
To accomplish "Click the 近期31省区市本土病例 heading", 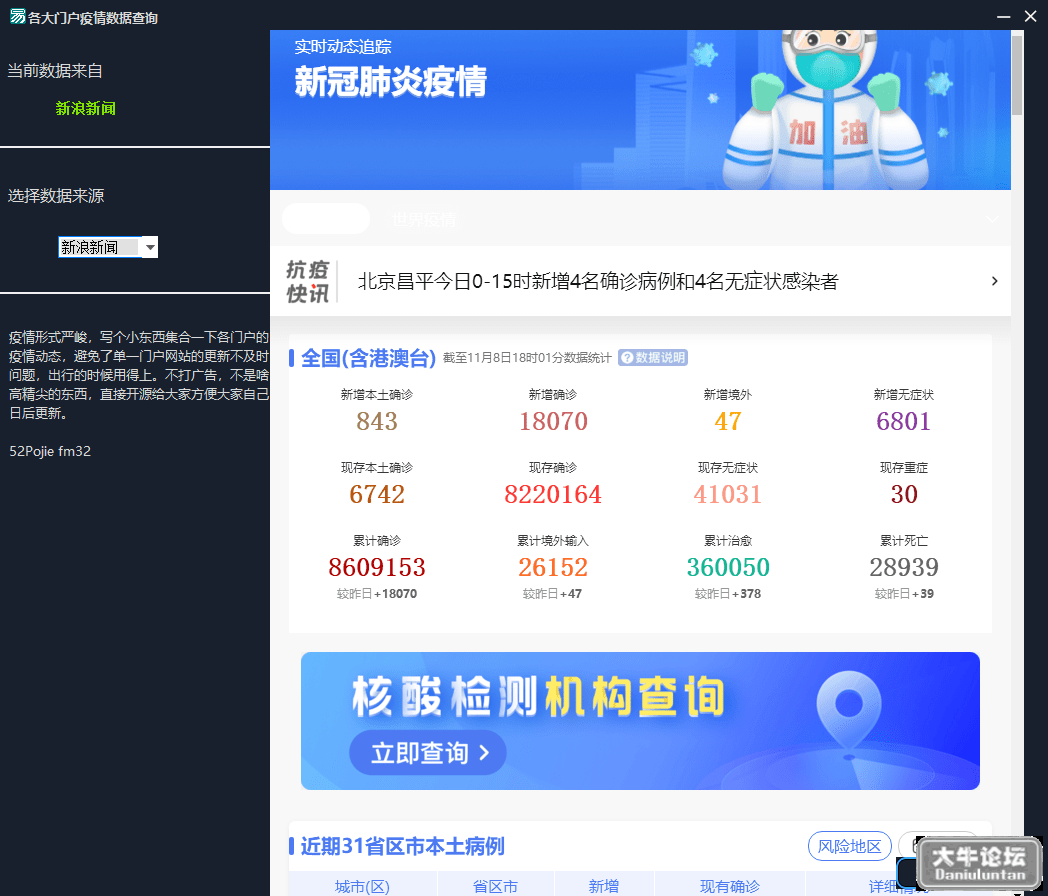I will 402,847.
